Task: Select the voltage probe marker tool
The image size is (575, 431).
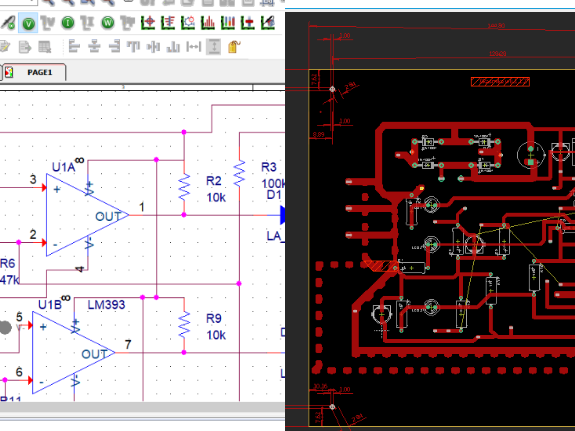Action: (x=8, y=23)
